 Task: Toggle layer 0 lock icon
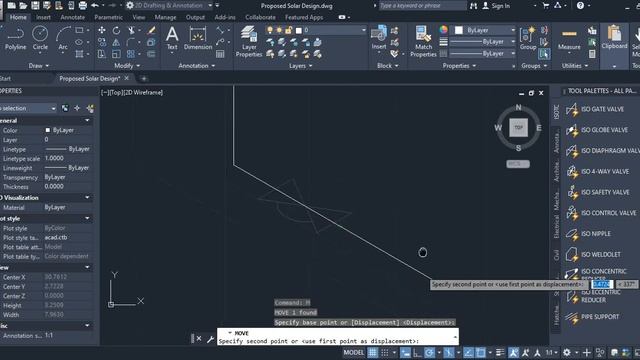point(289,30)
